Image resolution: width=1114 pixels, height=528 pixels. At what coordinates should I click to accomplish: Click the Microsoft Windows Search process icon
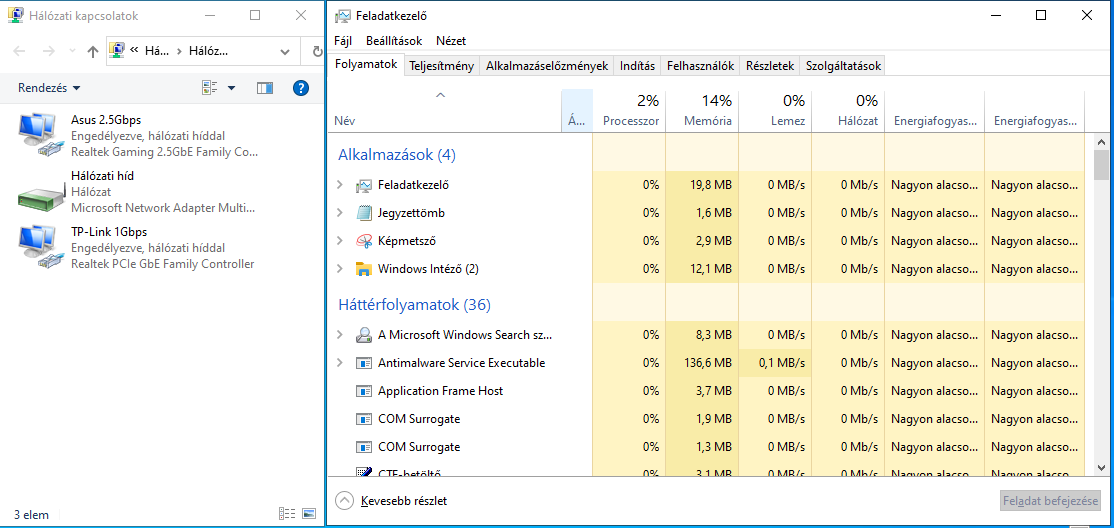click(364, 334)
